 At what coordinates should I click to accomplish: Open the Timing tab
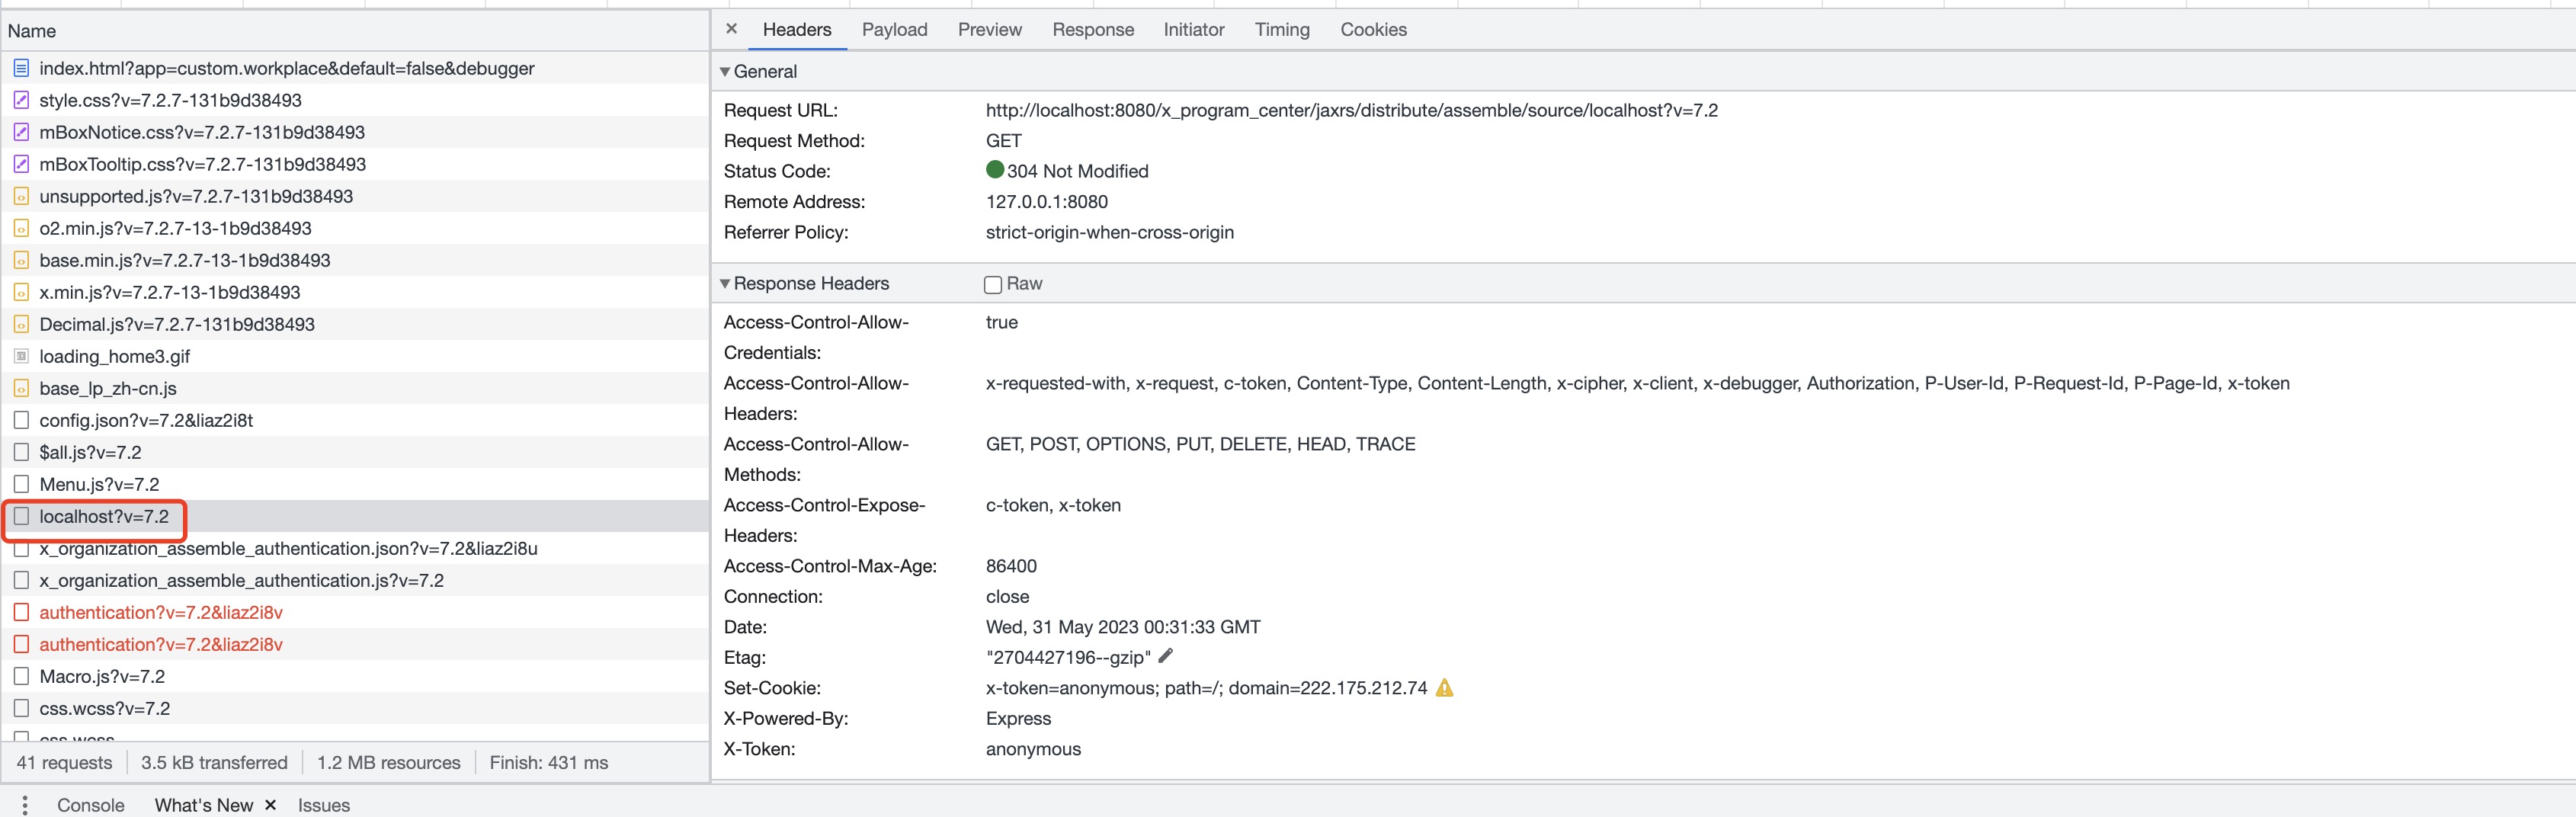(x=1281, y=30)
